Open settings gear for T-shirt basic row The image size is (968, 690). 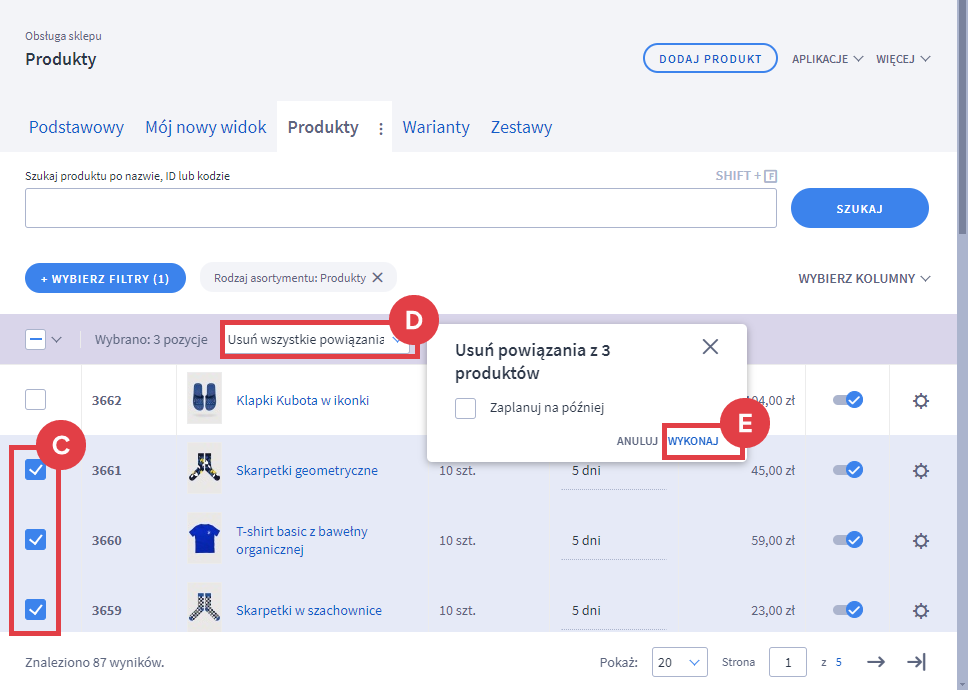920,541
